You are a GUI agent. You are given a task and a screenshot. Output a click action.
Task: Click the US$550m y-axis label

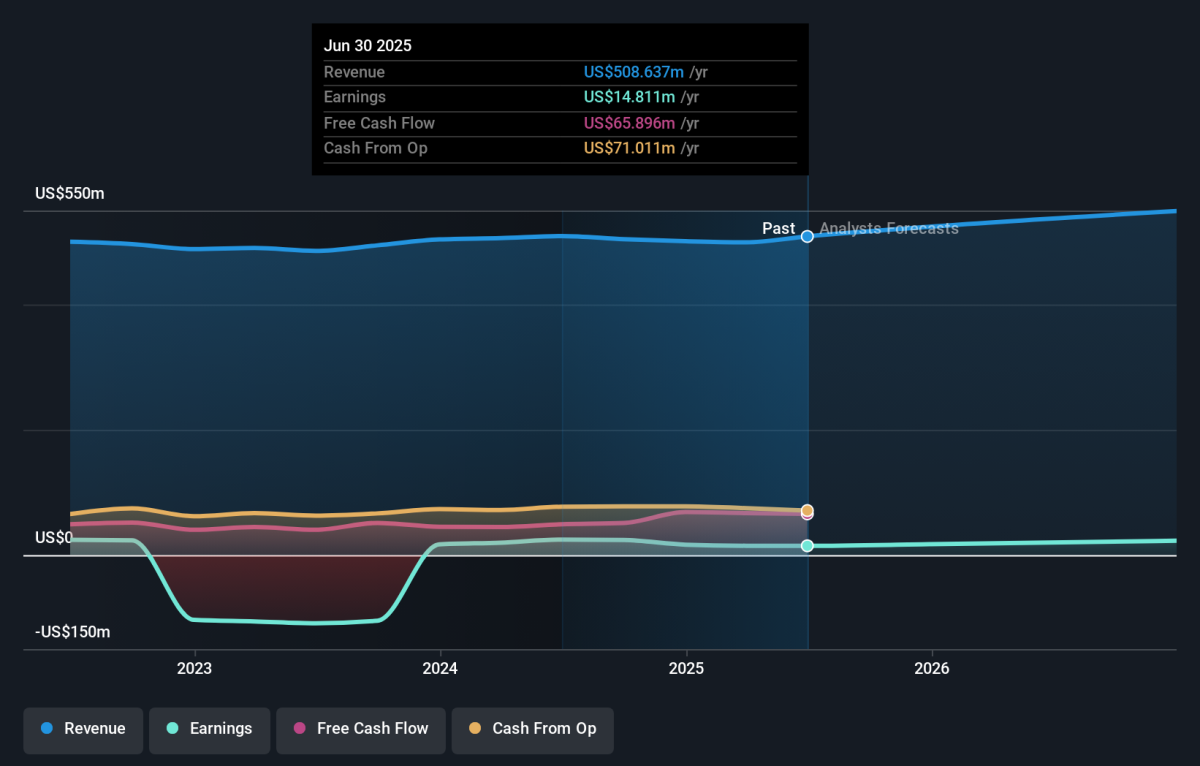coord(69,194)
